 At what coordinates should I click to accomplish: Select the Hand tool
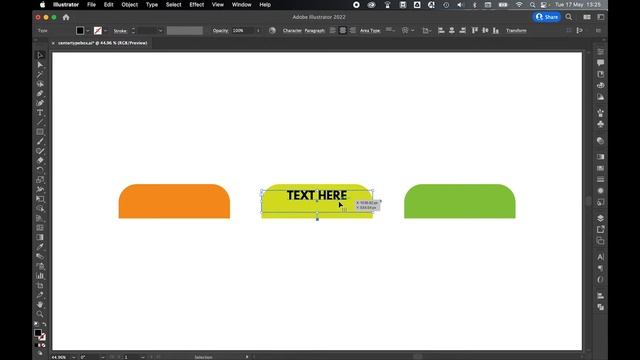click(x=40, y=304)
